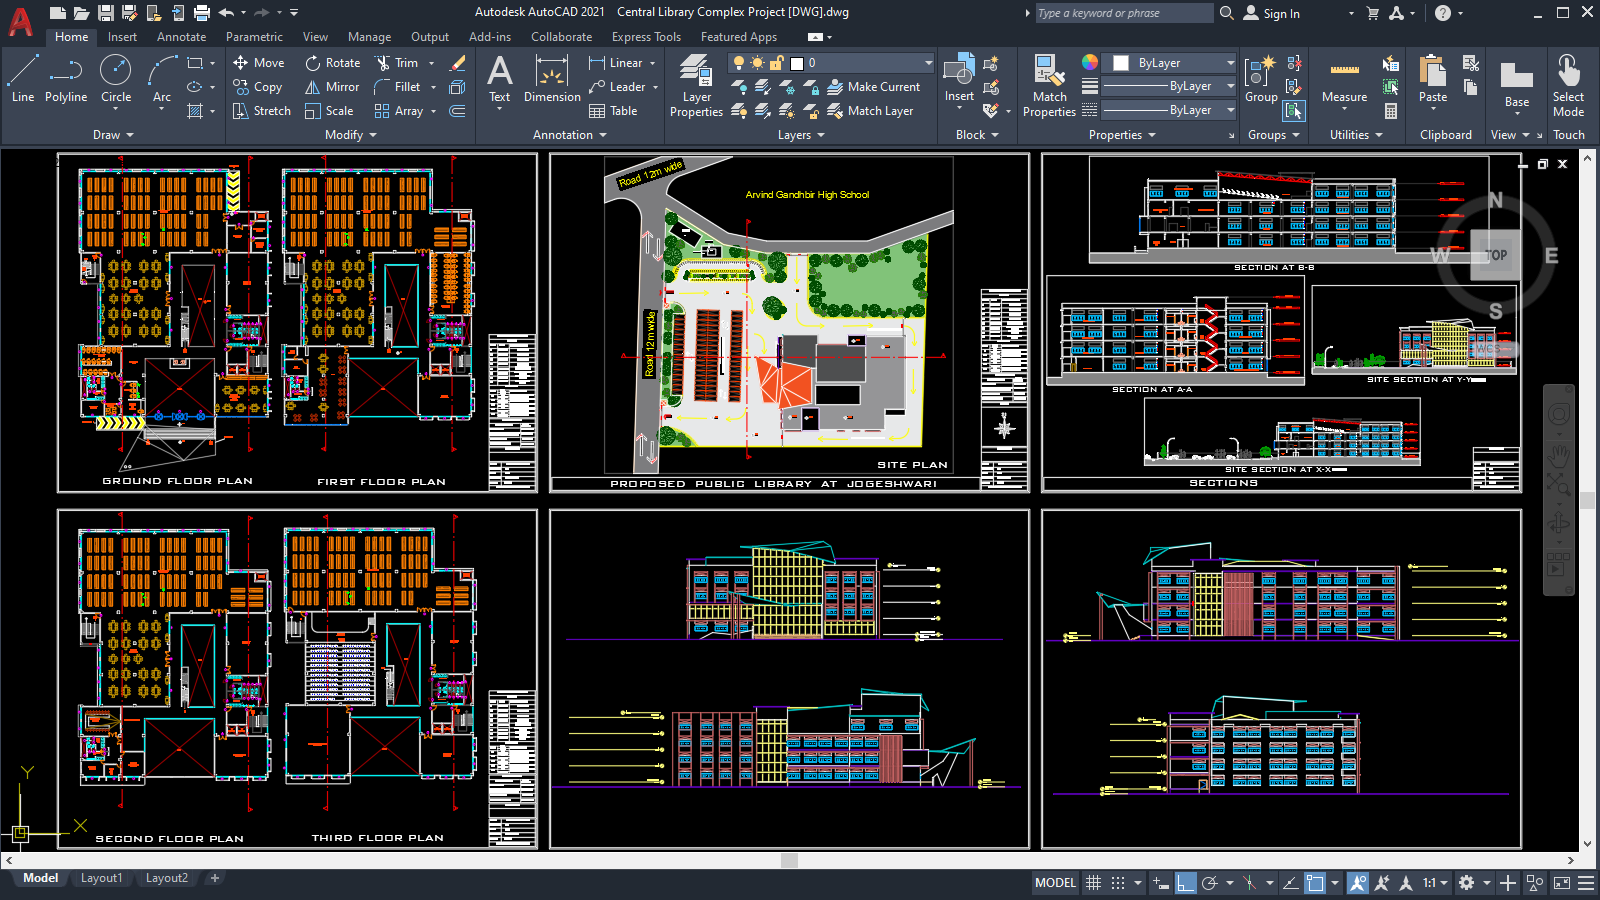Screen dimensions: 1600x900
Task: Enable Ortho mode on the status bar
Action: tap(1186, 883)
